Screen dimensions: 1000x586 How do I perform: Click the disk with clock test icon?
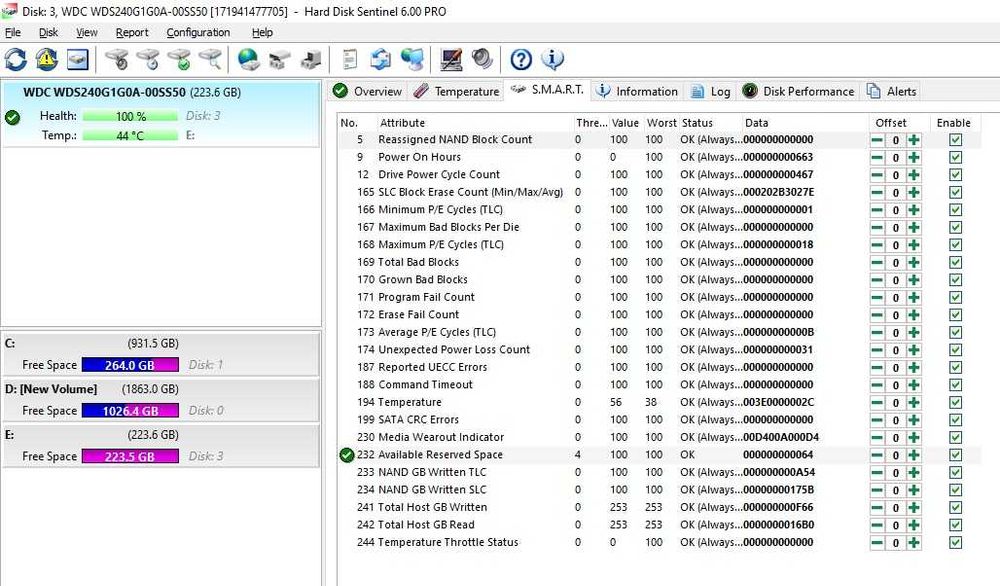pos(148,59)
